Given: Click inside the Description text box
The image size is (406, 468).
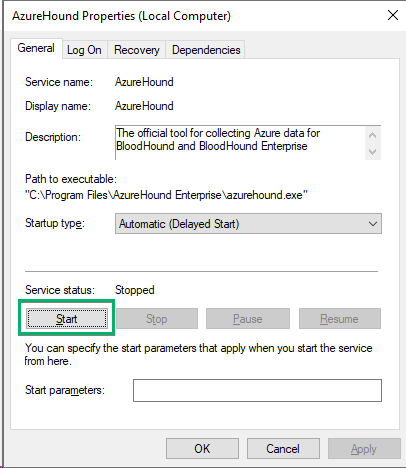Looking at the screenshot, I should tap(240, 143).
